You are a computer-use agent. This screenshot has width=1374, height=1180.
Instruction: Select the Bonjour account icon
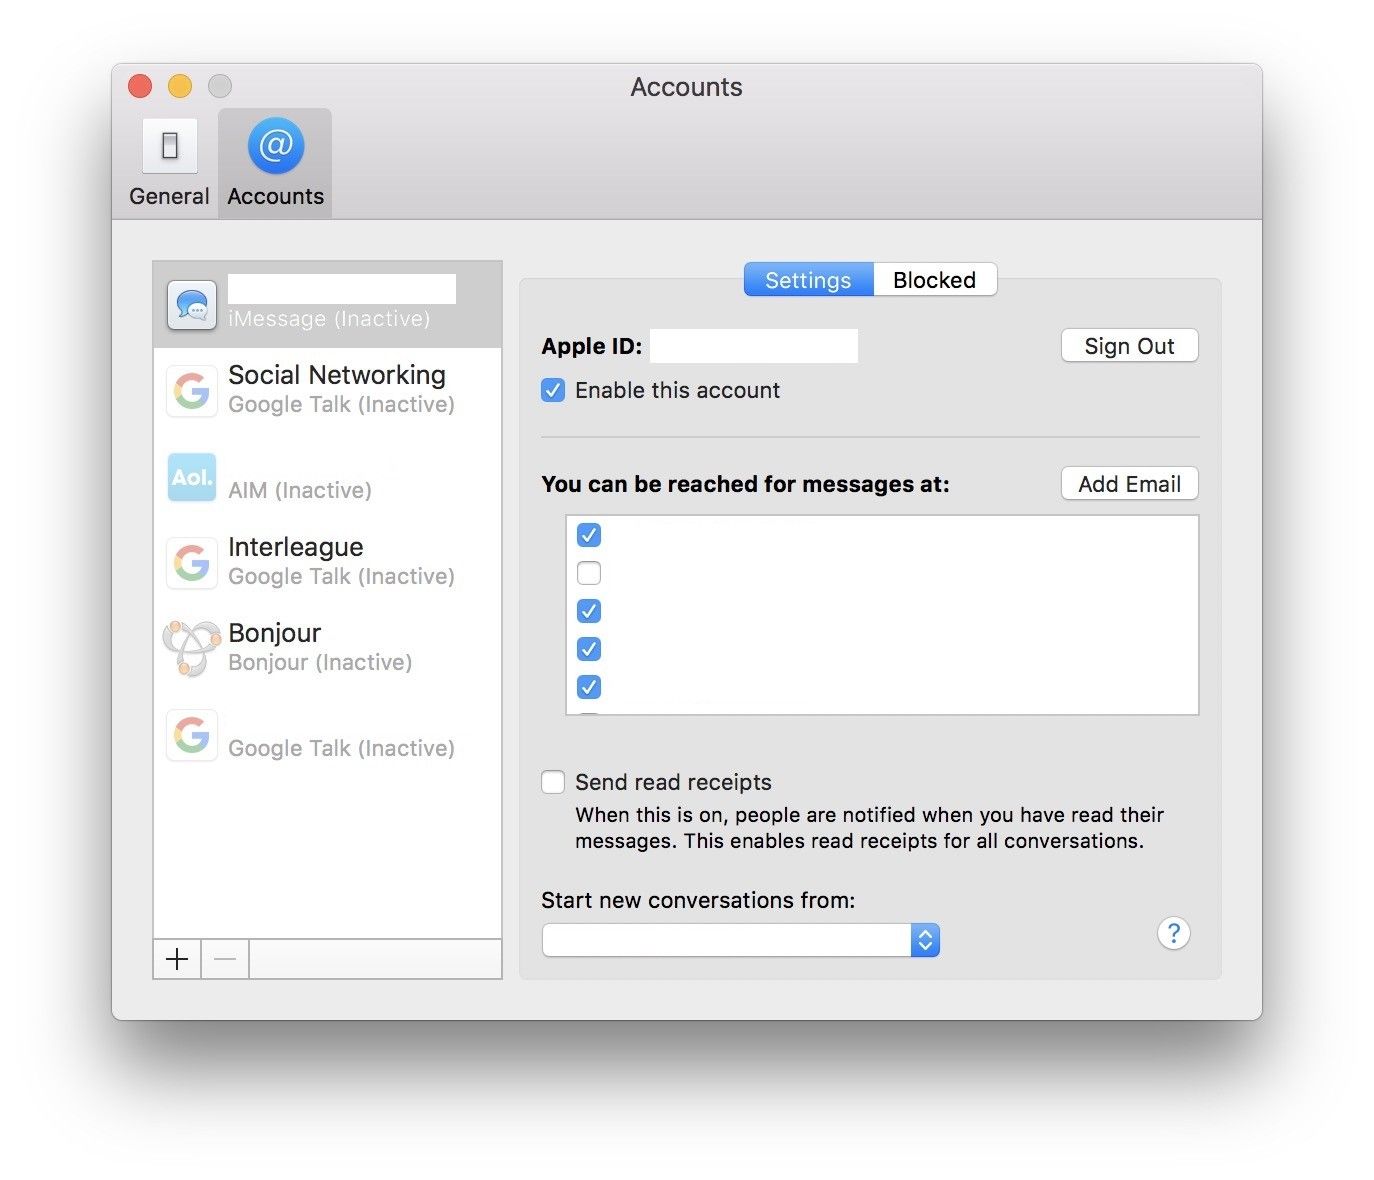(192, 648)
